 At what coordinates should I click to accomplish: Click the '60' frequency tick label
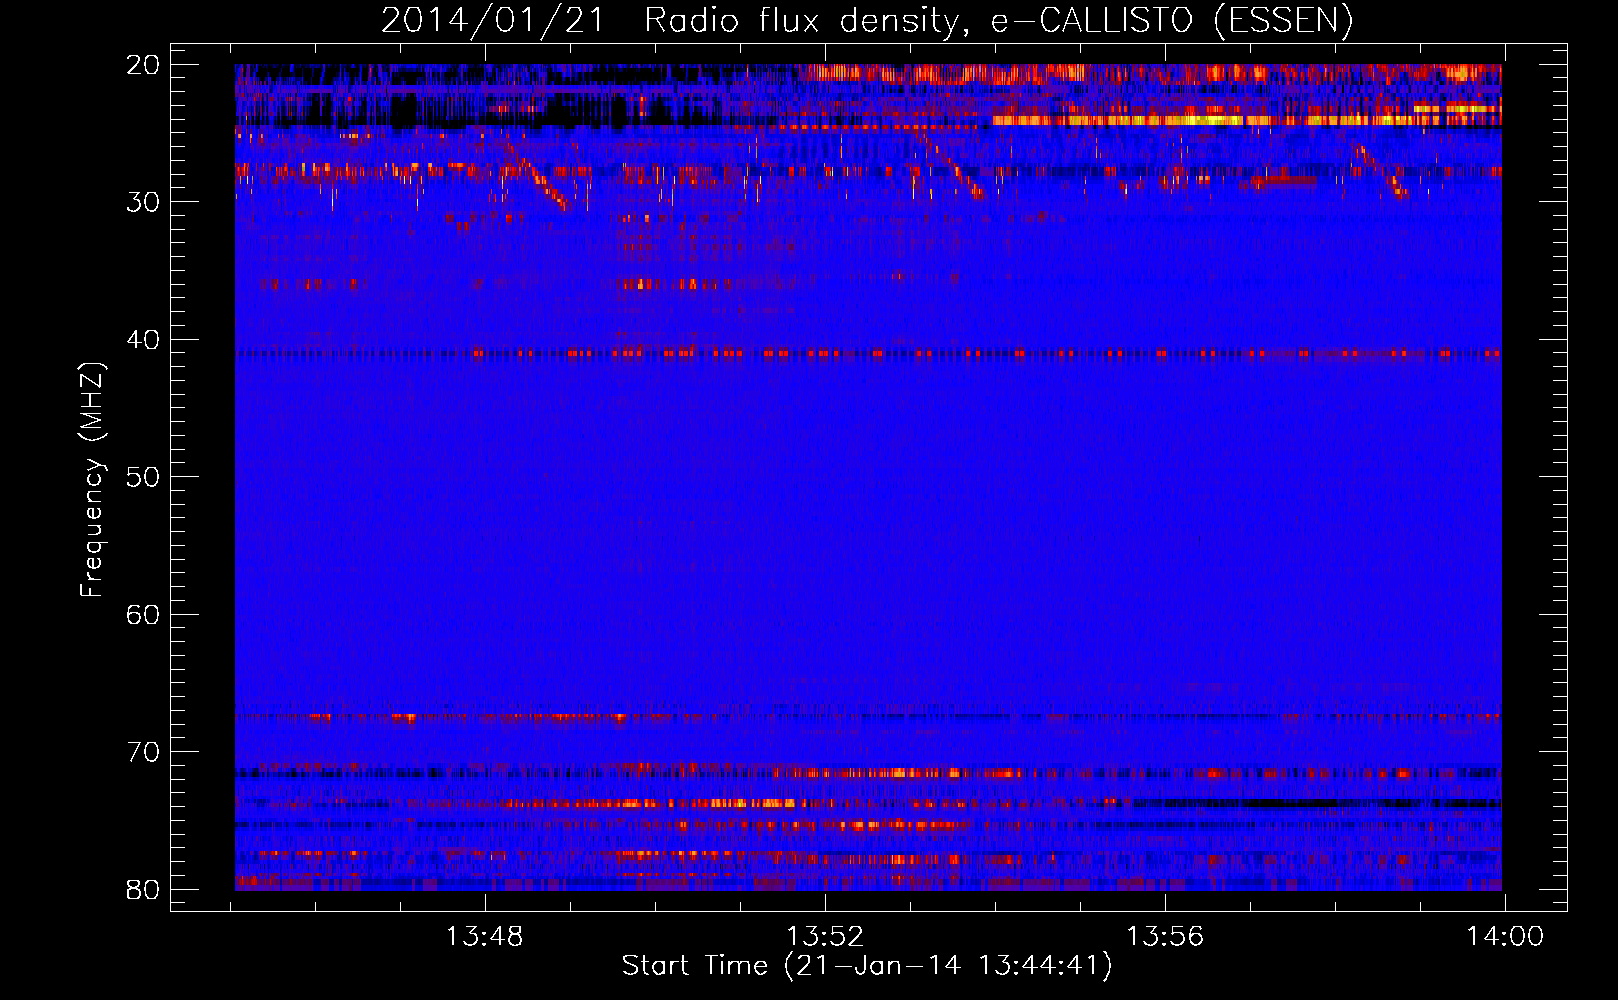(x=143, y=614)
